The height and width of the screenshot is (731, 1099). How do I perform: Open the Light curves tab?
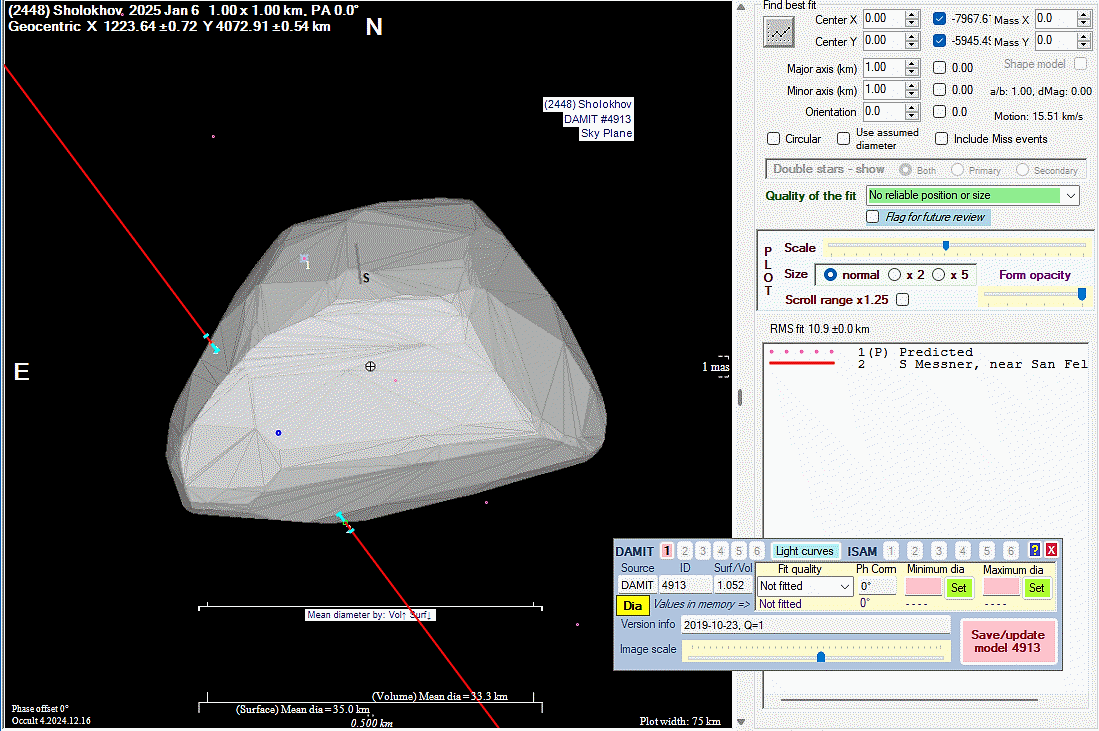(x=805, y=551)
